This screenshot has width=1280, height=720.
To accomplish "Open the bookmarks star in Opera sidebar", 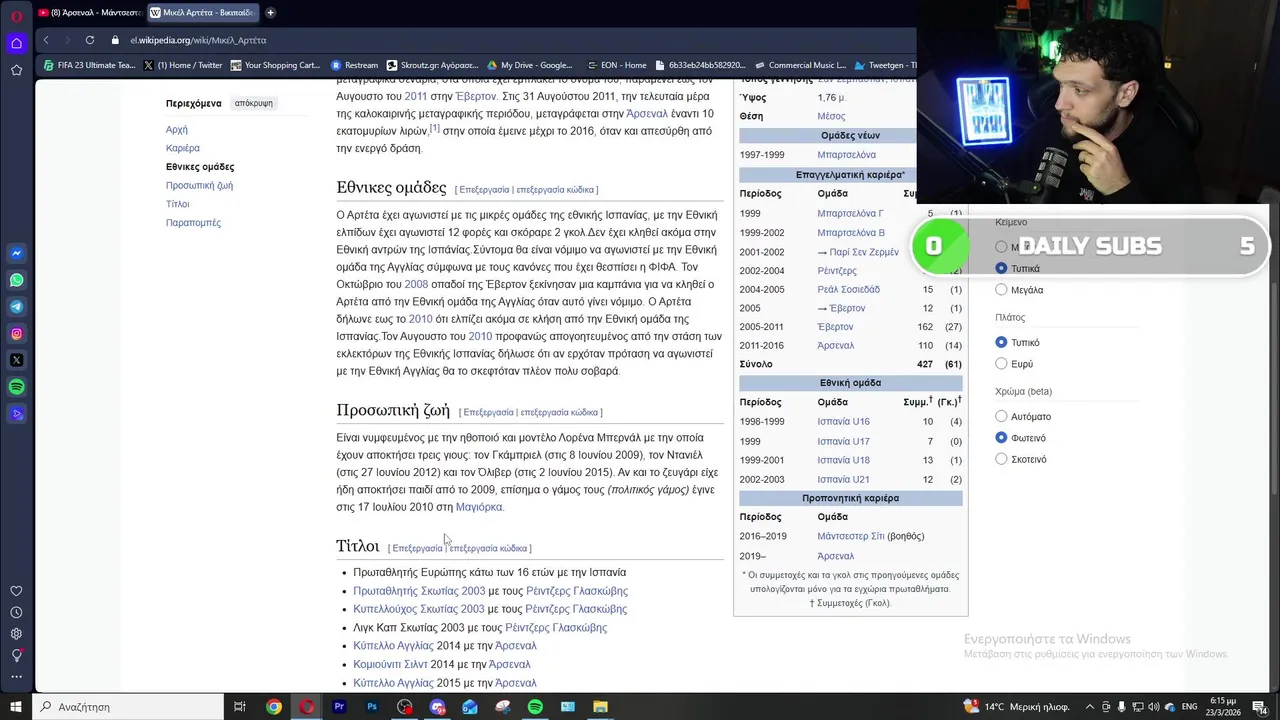I will coord(16,70).
